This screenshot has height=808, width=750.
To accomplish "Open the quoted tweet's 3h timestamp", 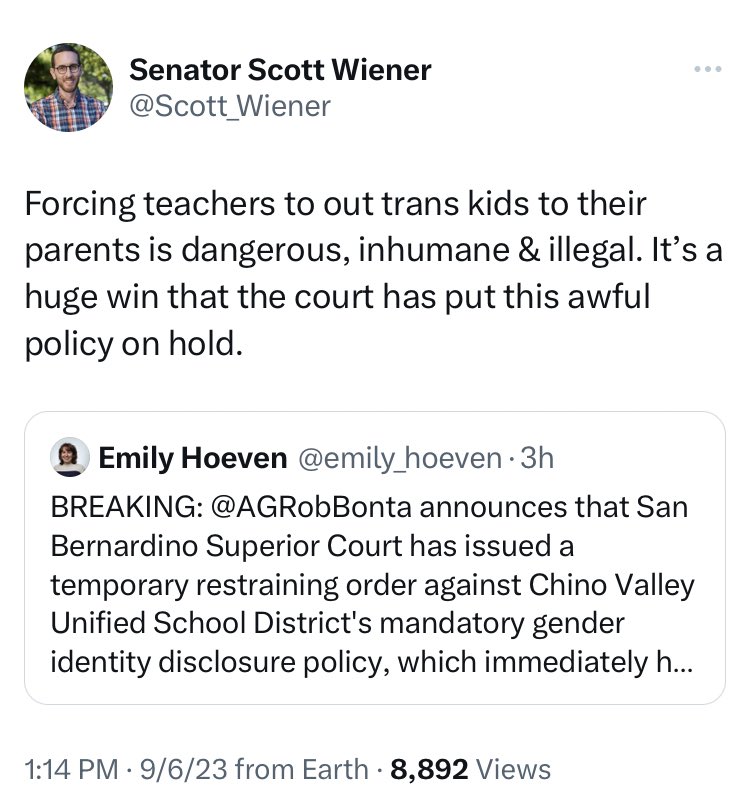I will (x=538, y=458).
